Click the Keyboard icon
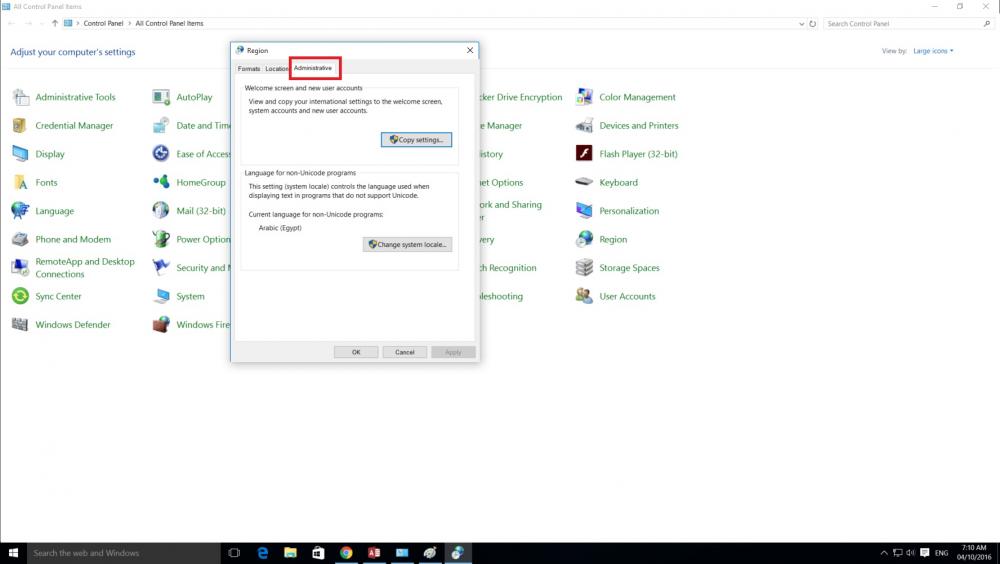1000x564 pixels. pyautogui.click(x=584, y=182)
